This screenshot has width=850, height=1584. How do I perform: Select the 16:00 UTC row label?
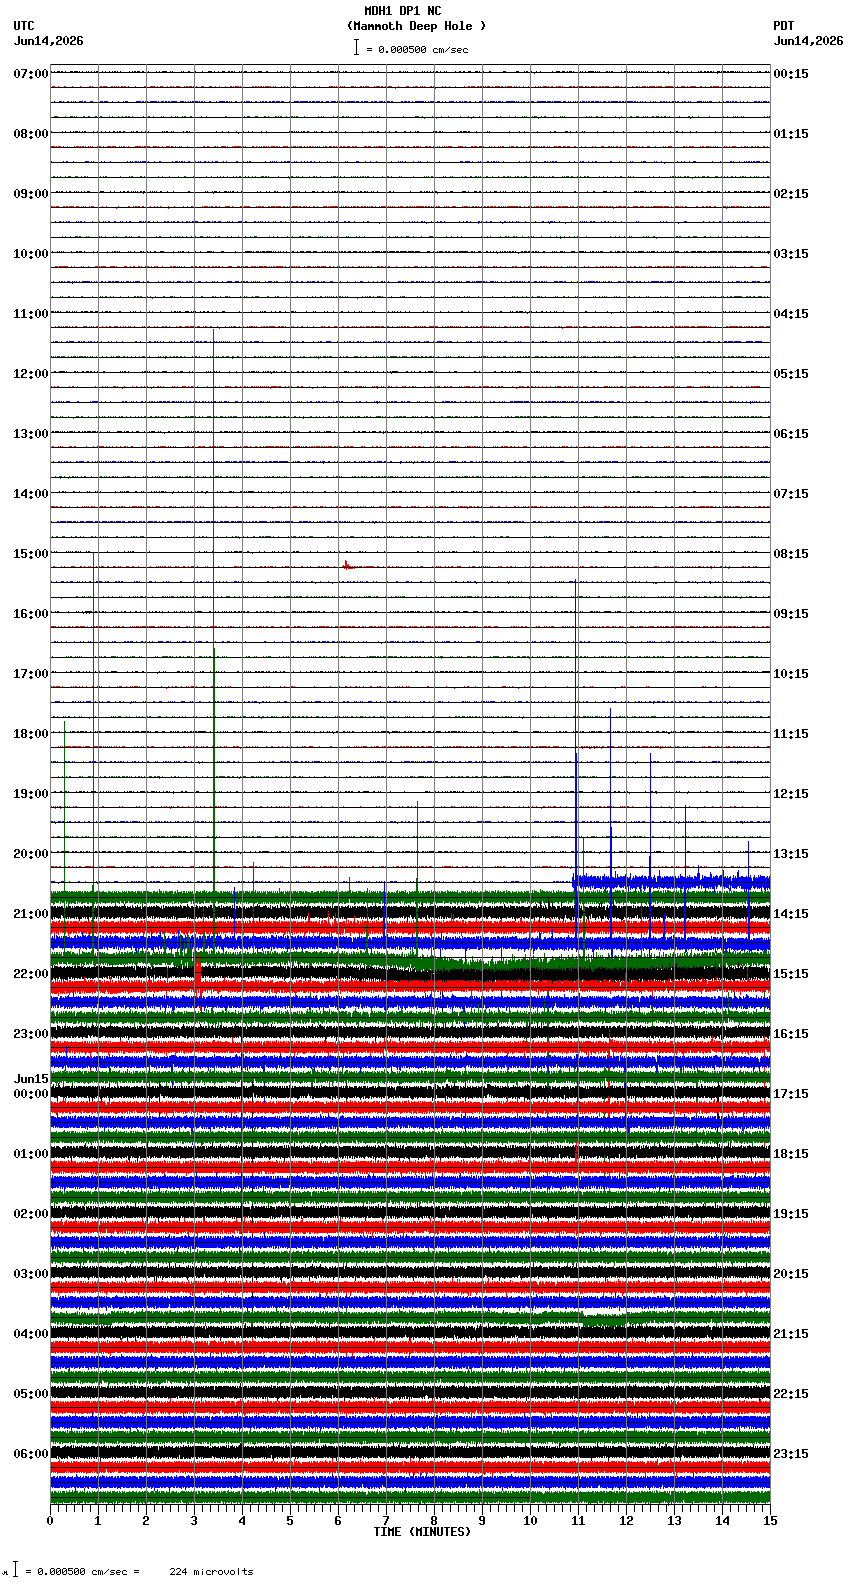pyautogui.click(x=31, y=614)
